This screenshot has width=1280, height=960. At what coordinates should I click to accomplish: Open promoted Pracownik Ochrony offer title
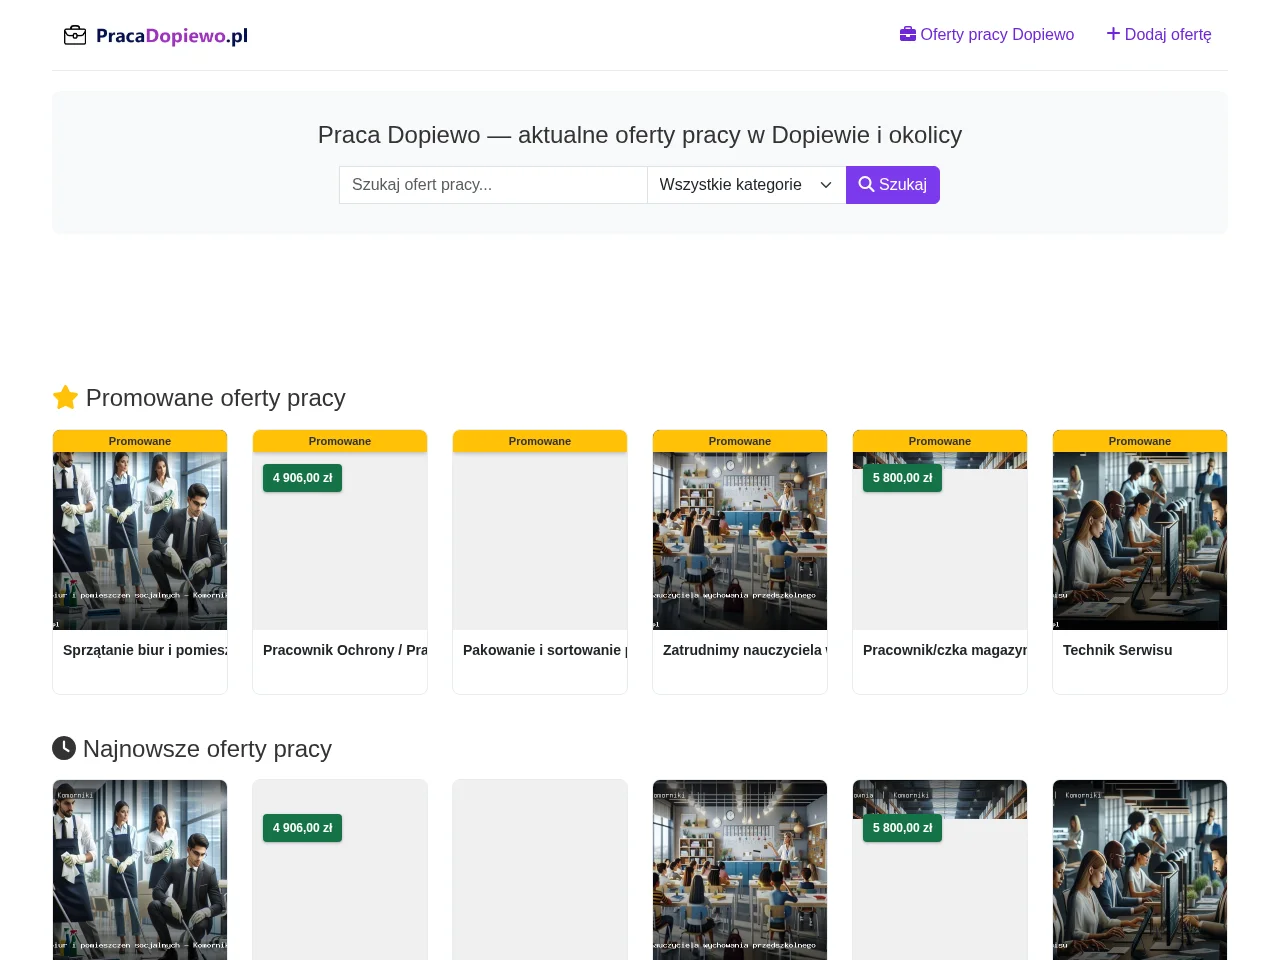point(345,650)
